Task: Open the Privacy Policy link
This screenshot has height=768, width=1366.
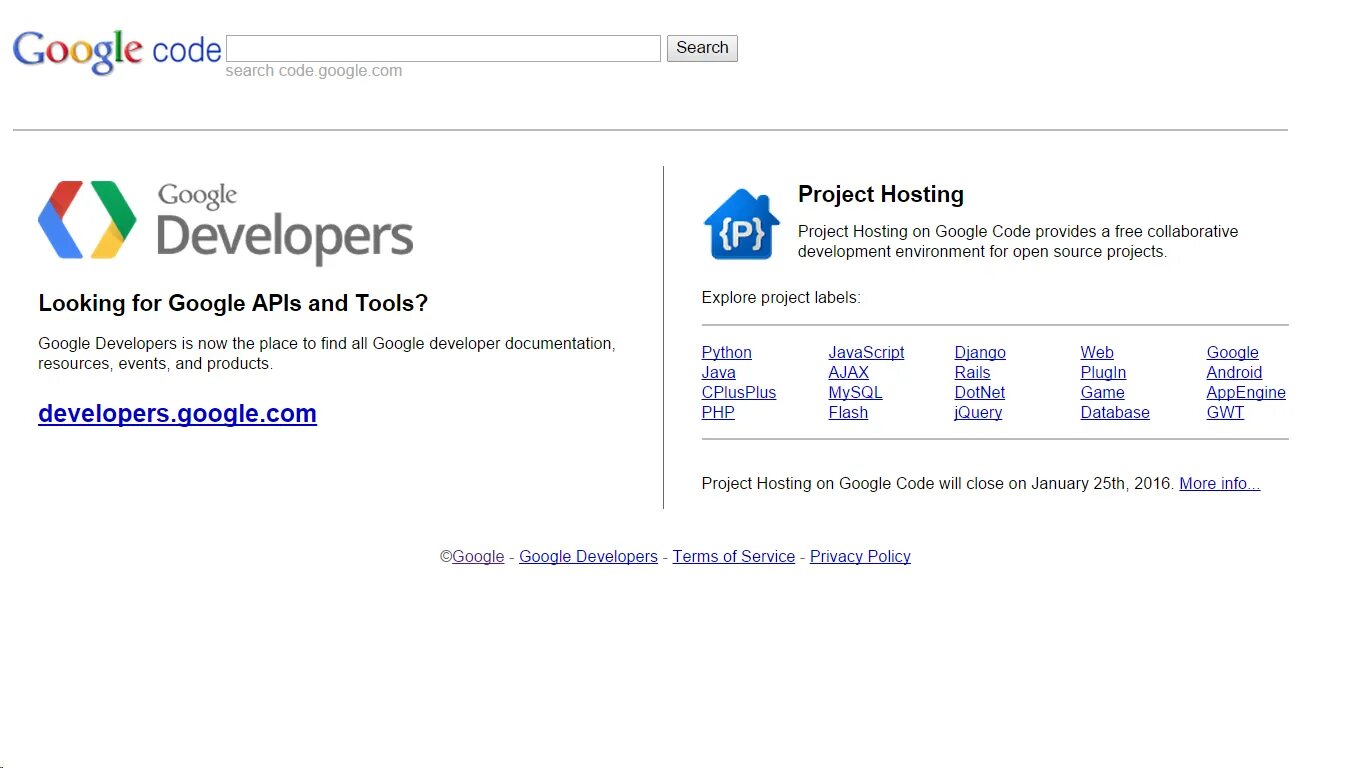Action: 860,556
